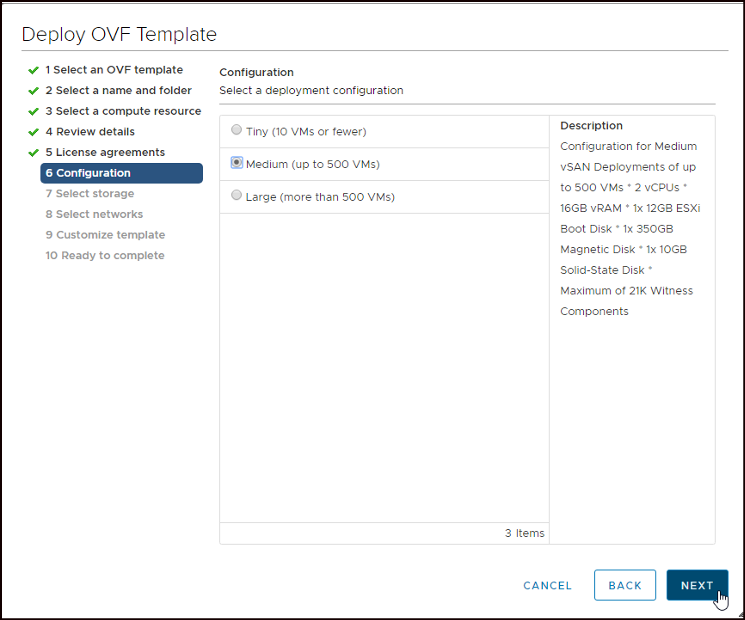Click checkmark icon next to Select a name and folder
The height and width of the screenshot is (620, 745).
click(x=33, y=91)
